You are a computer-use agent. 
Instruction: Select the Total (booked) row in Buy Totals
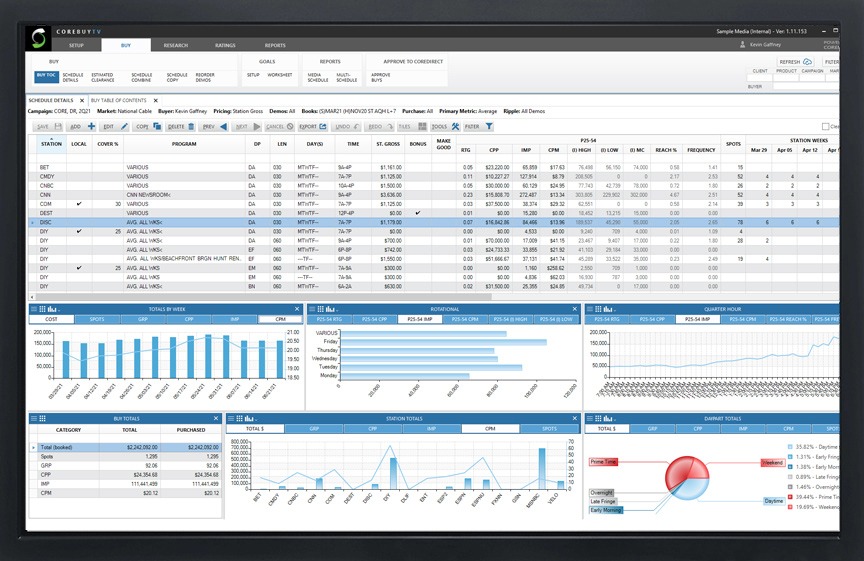126,447
